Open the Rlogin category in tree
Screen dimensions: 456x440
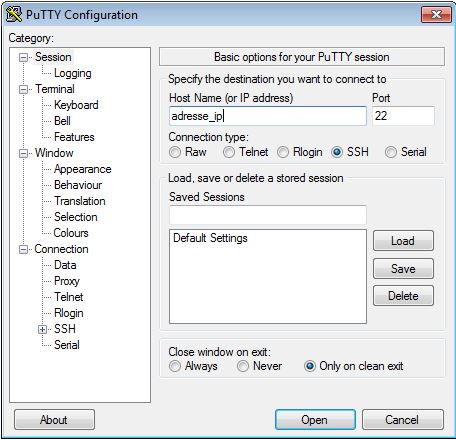(69, 313)
